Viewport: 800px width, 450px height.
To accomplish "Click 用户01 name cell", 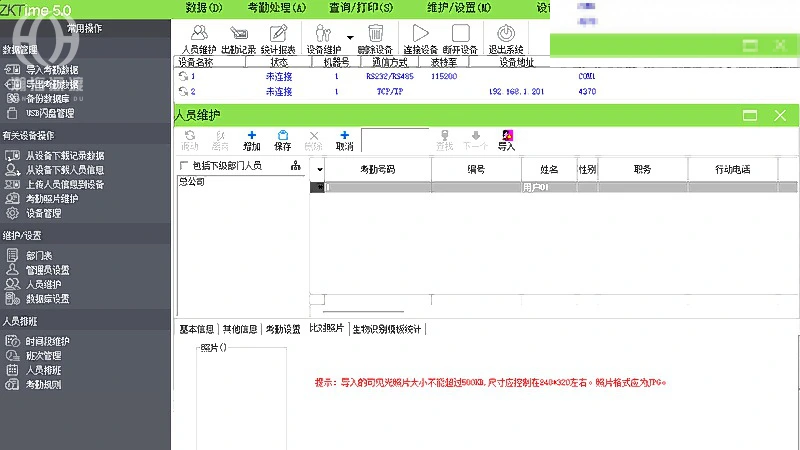I will (549, 187).
